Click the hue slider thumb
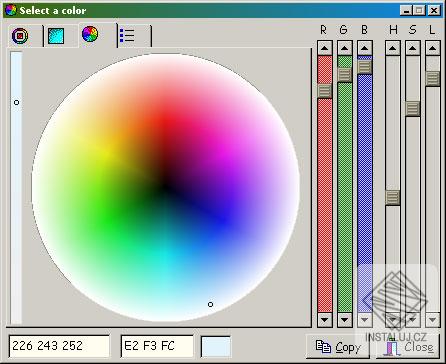Viewport: 446px width, 364px height. 393,198
